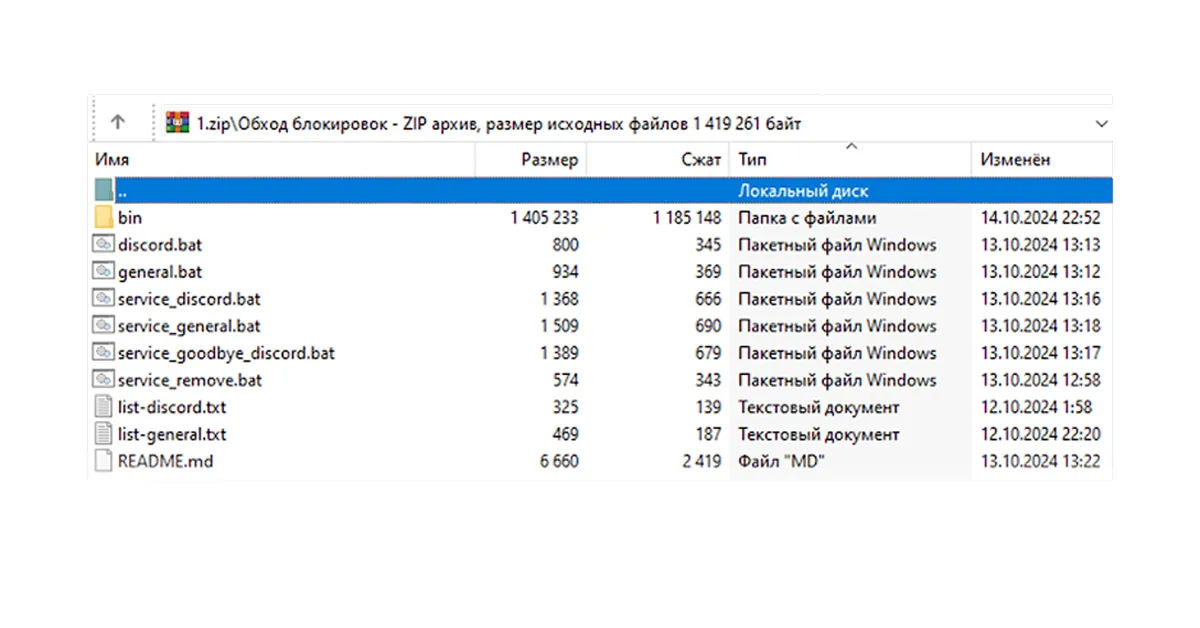1200x628 pixels.
Task: Click the 1 405 233 size value
Action: 544,217
